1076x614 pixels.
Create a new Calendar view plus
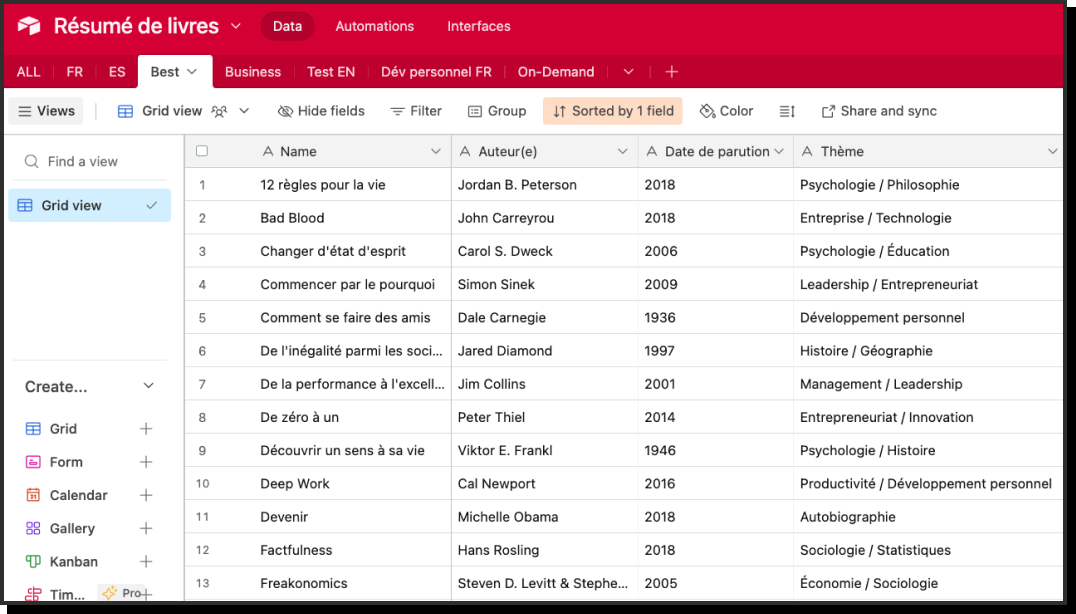146,495
